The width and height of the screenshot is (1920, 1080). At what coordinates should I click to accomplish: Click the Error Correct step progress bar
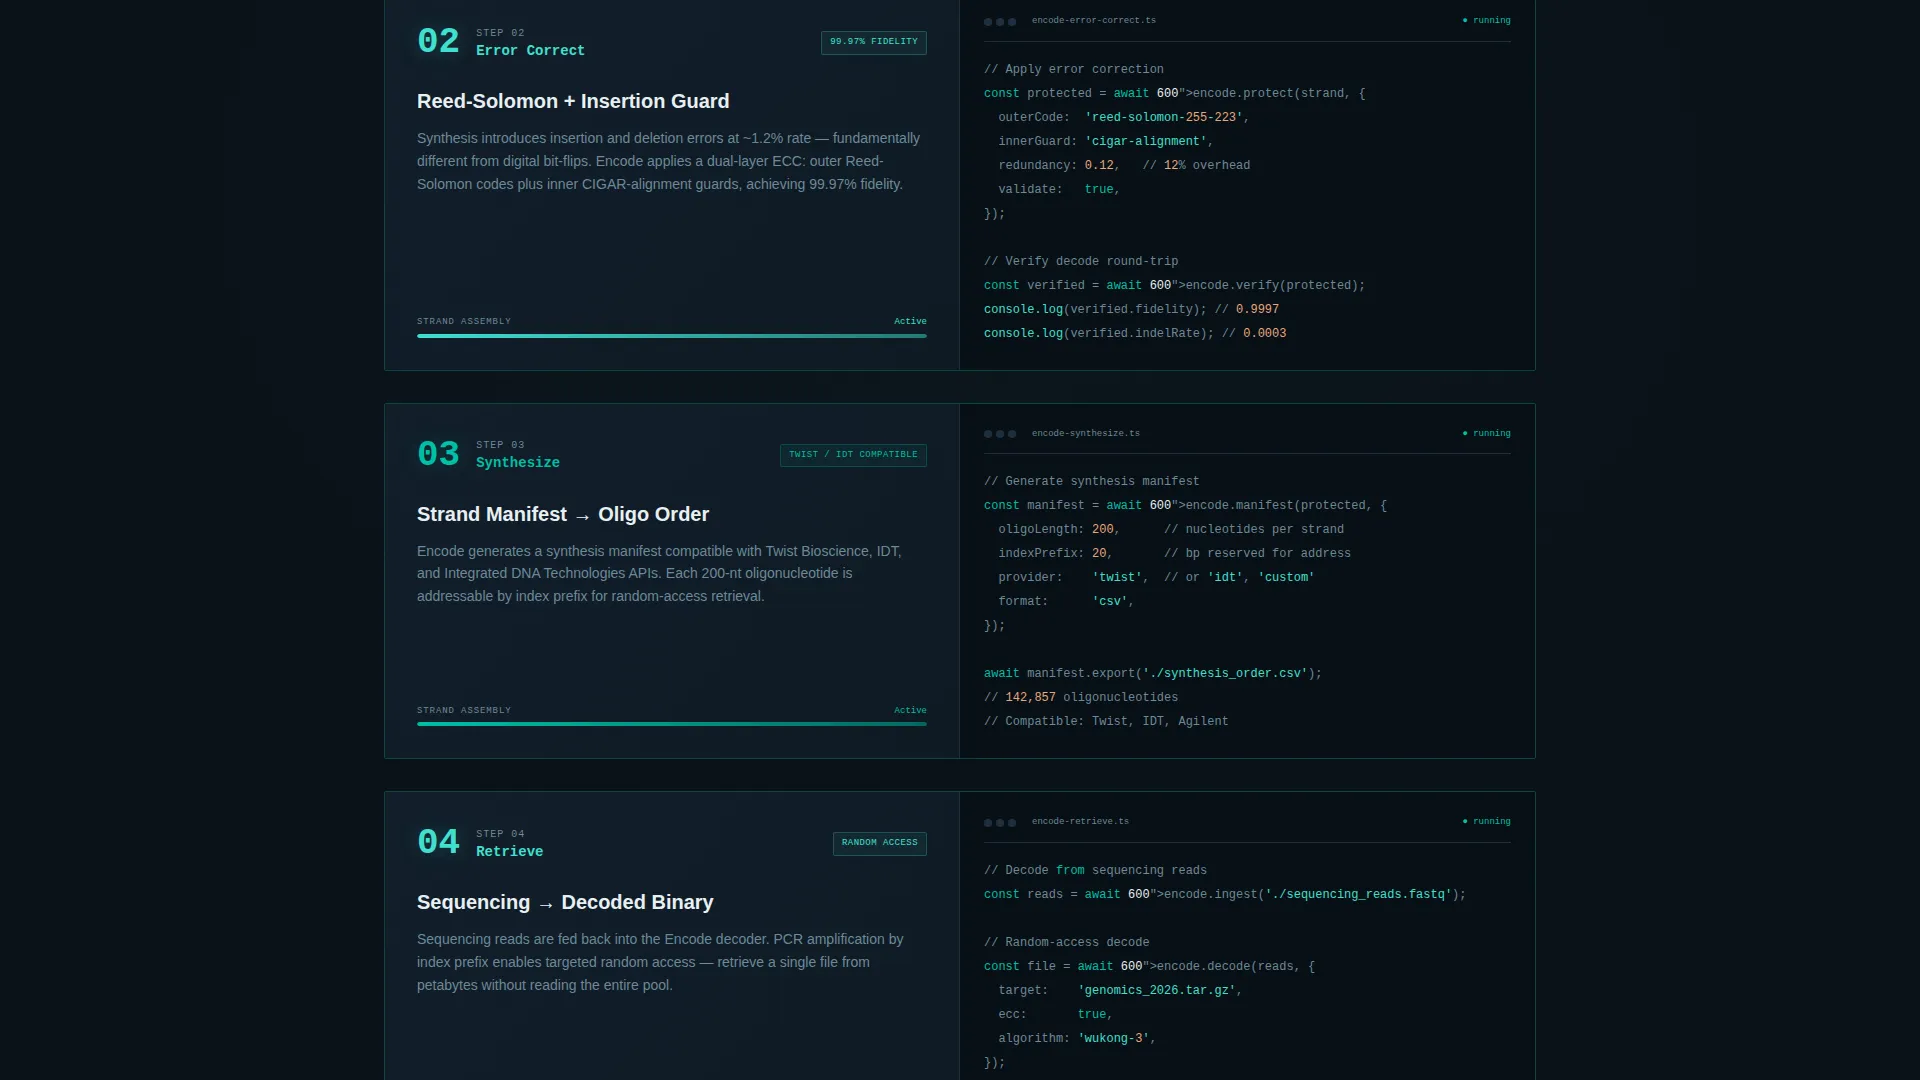click(672, 336)
